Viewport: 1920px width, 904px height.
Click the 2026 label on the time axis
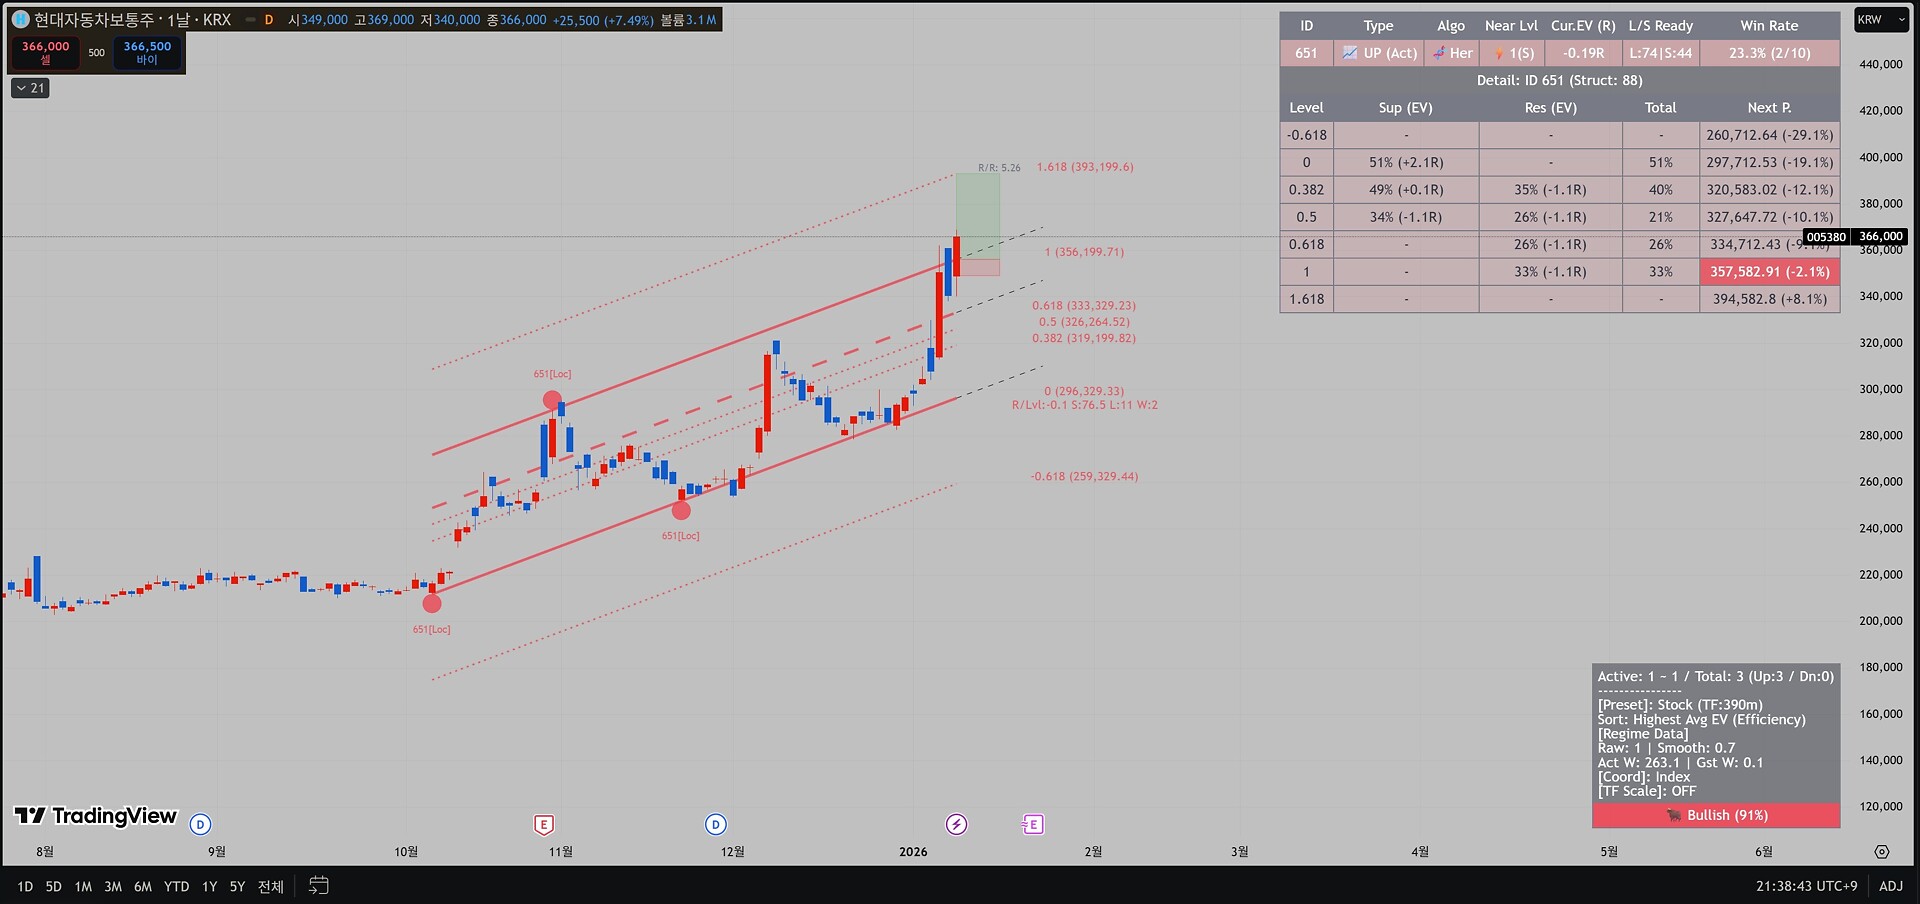pyautogui.click(x=913, y=852)
